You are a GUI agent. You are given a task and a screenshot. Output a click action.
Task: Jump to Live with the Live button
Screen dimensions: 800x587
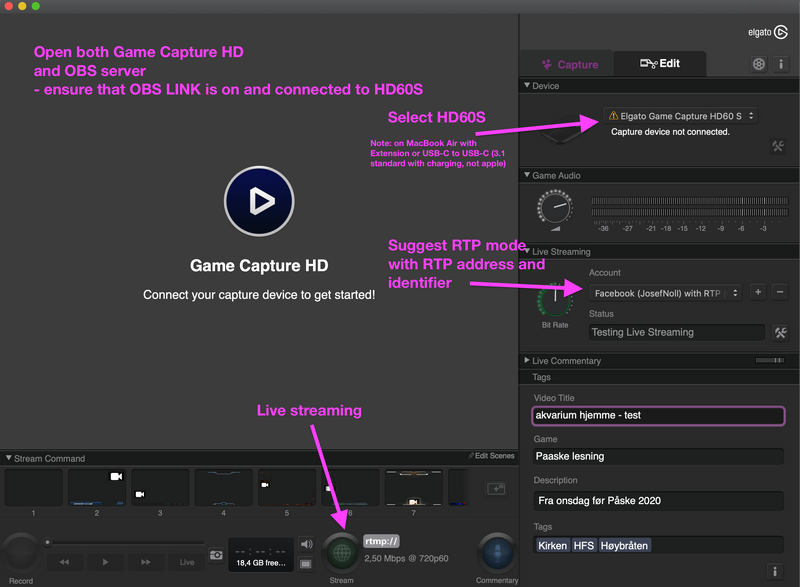(187, 562)
